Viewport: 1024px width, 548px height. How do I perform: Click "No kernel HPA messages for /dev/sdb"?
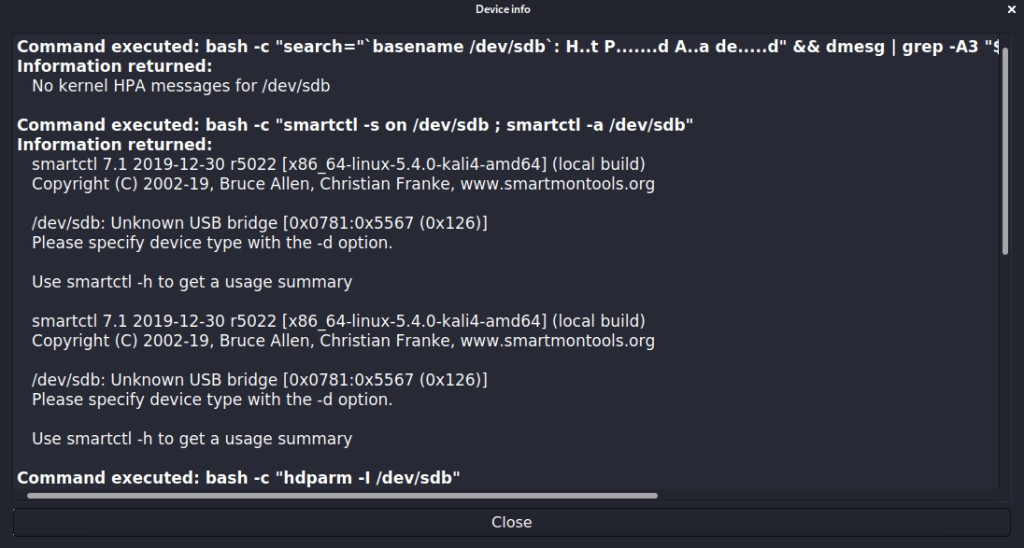click(x=181, y=86)
